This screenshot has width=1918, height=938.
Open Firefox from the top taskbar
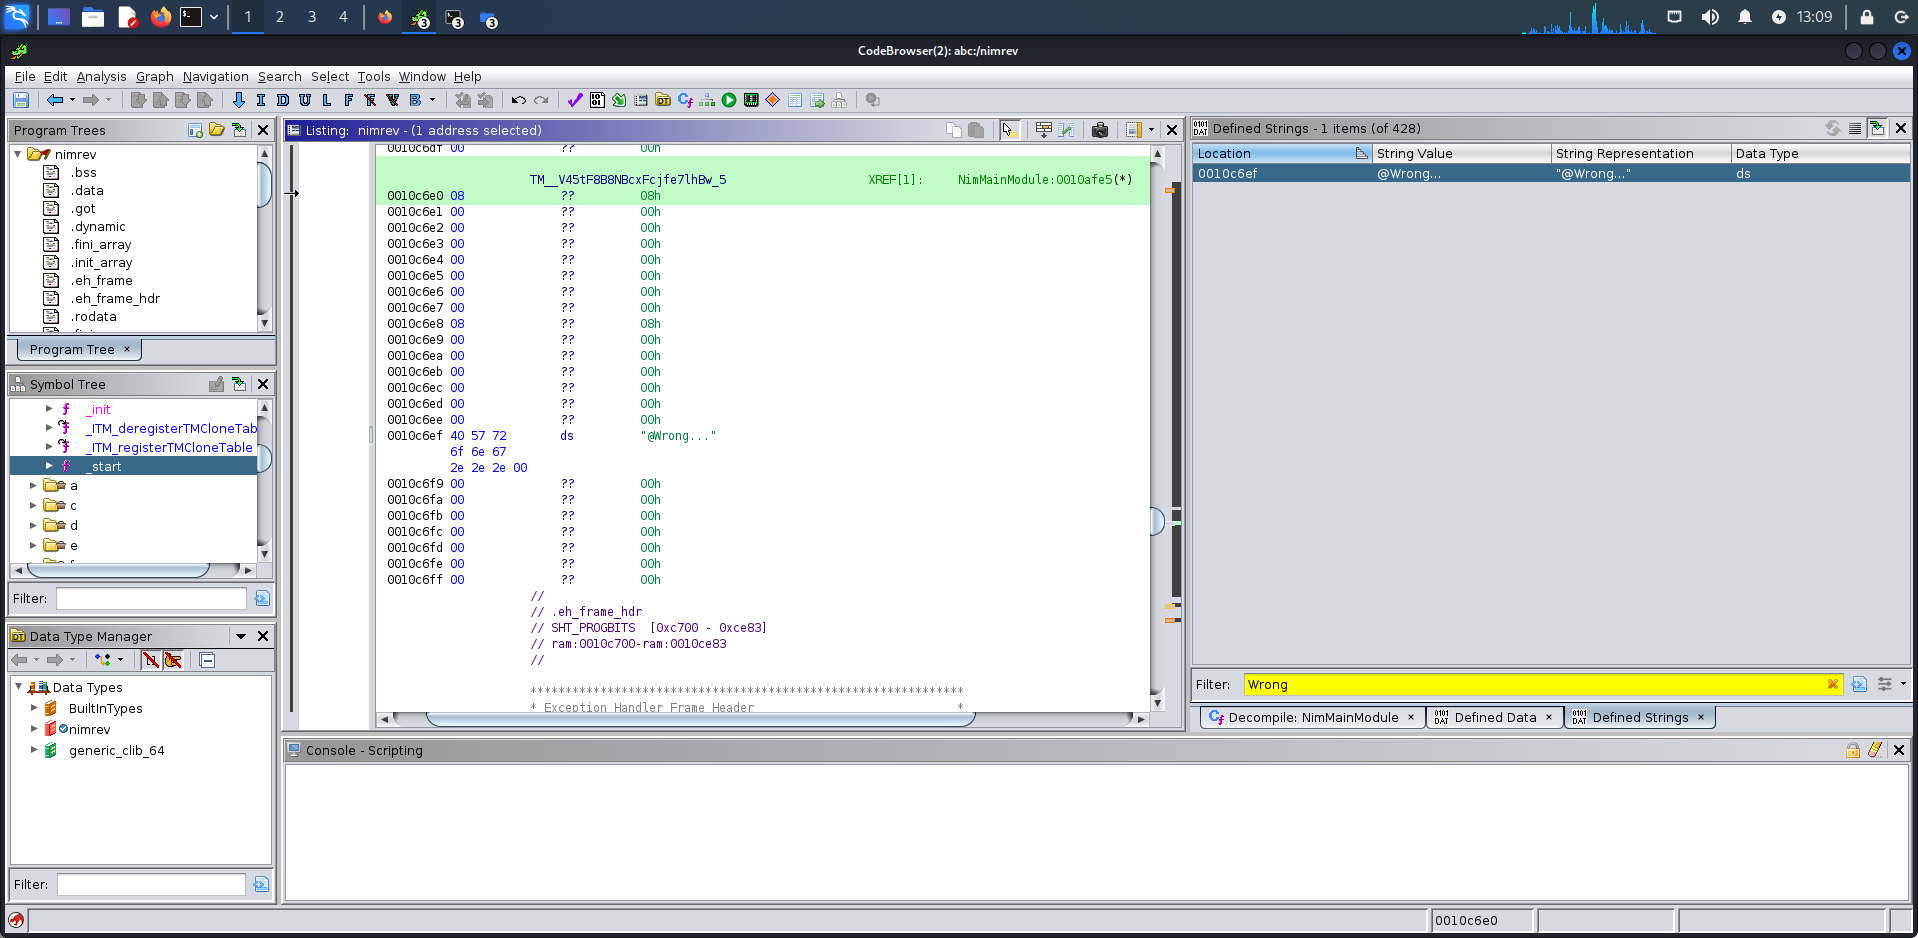point(160,17)
